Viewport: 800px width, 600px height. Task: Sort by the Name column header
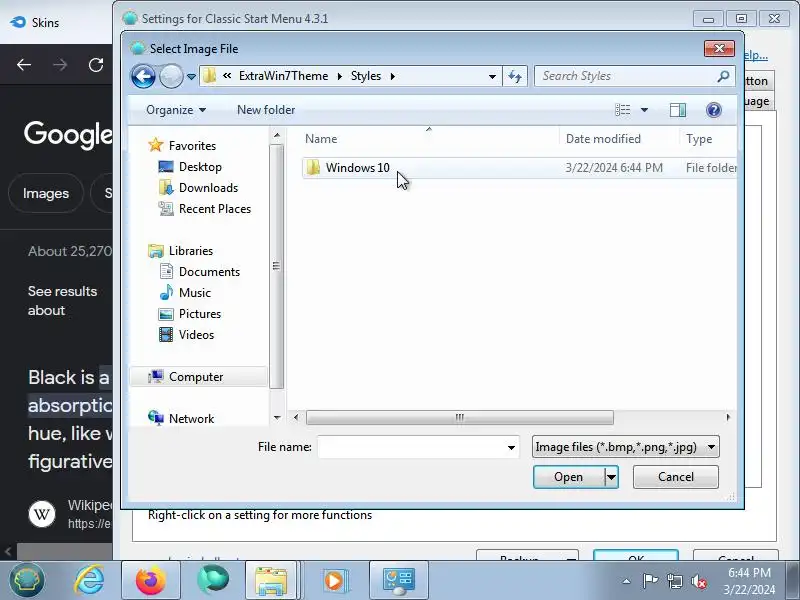[x=321, y=139]
